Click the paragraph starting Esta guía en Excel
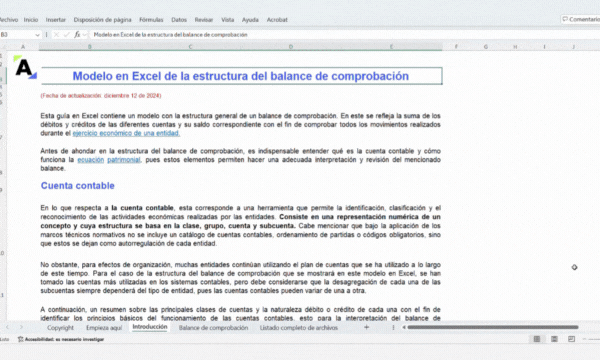This screenshot has width=600, height=360. (x=240, y=124)
